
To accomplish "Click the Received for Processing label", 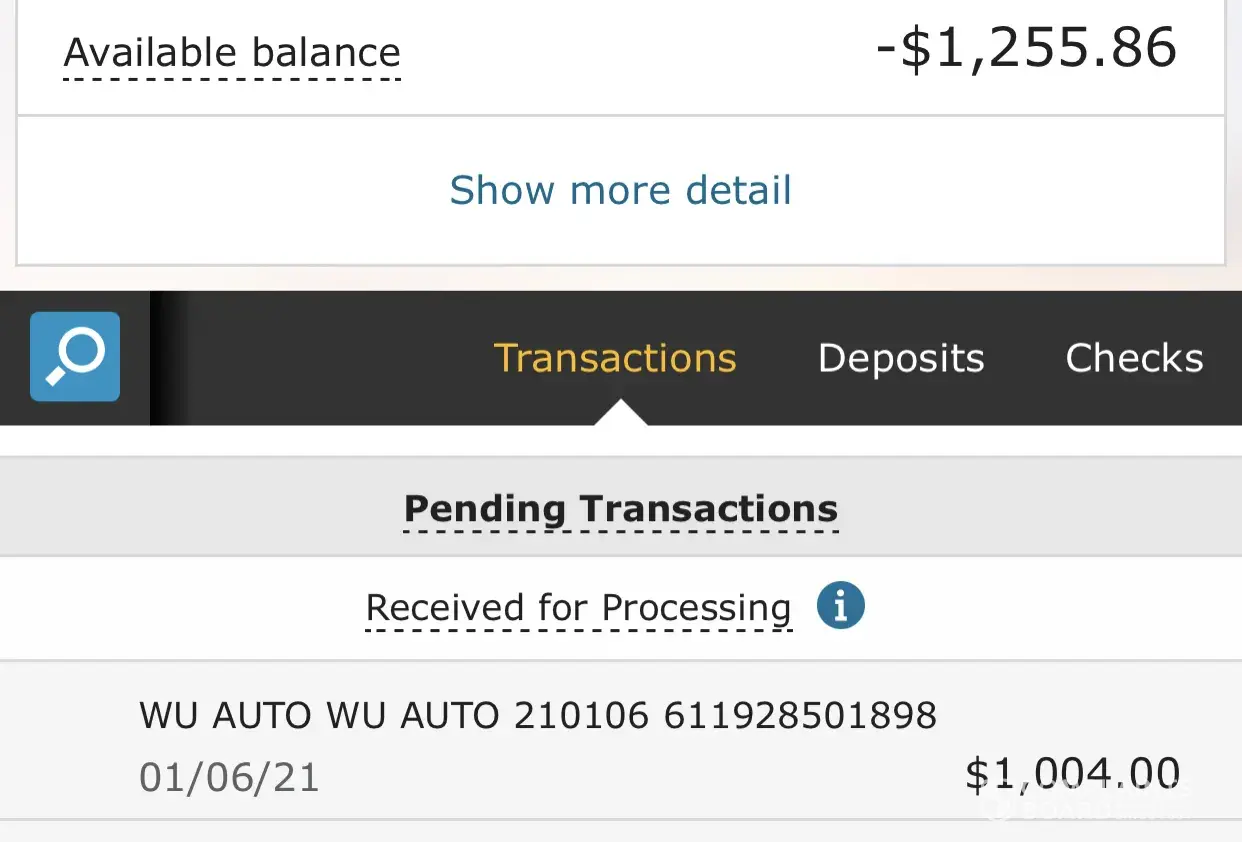I will pyautogui.click(x=578, y=608).
